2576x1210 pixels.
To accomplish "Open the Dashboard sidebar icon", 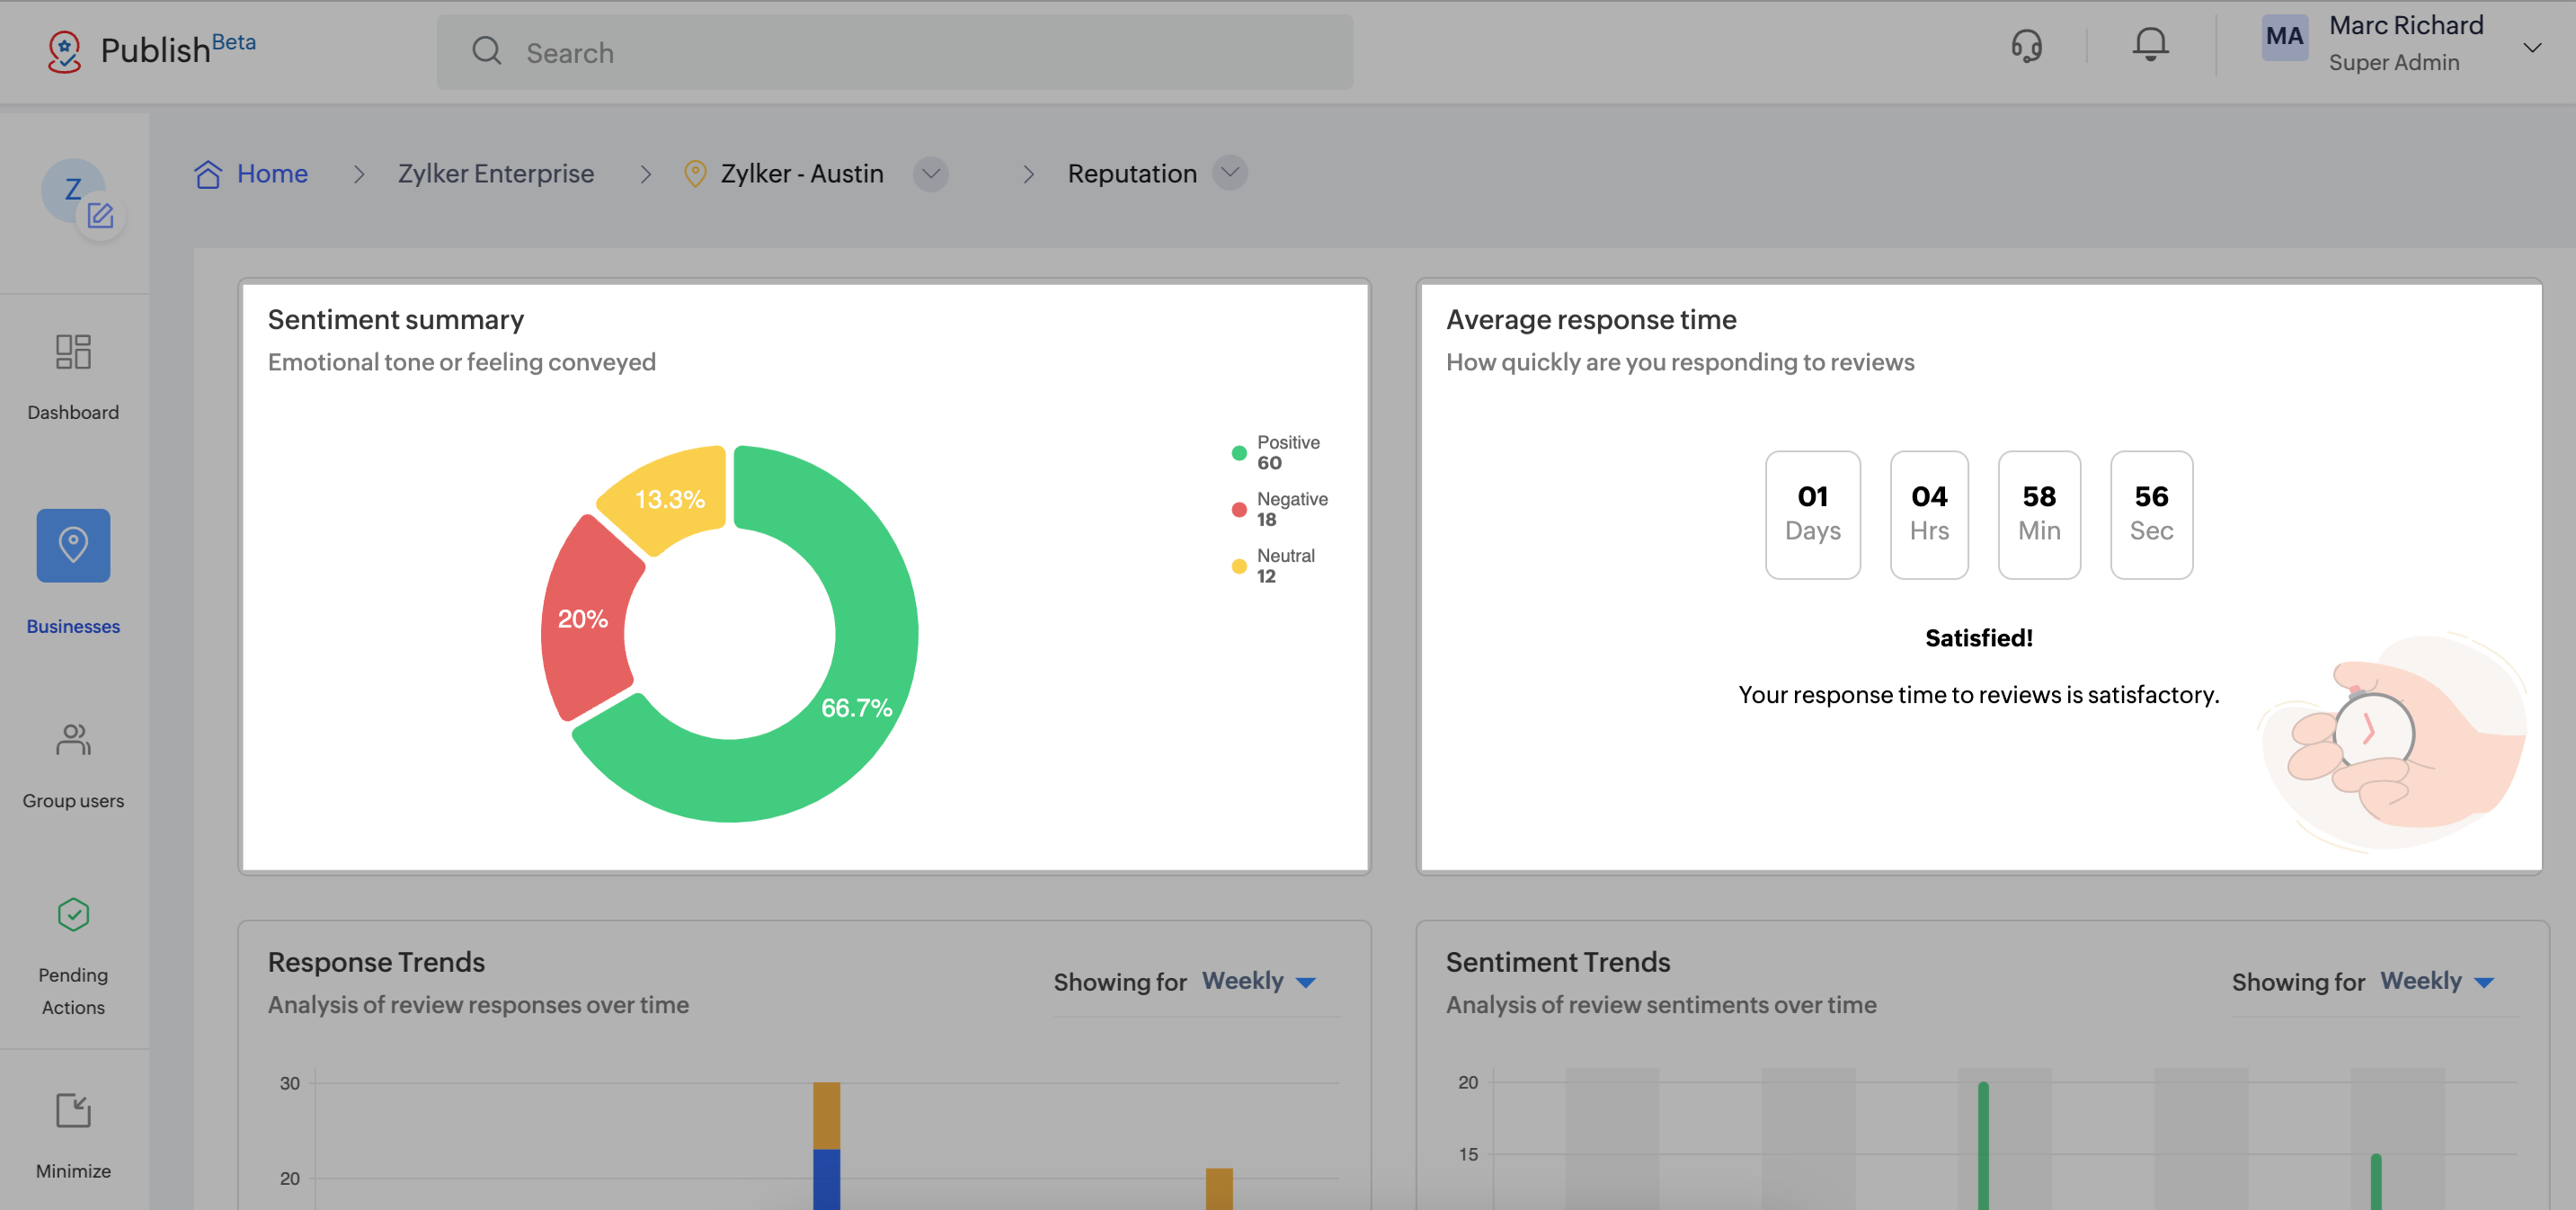I will coord(73,352).
